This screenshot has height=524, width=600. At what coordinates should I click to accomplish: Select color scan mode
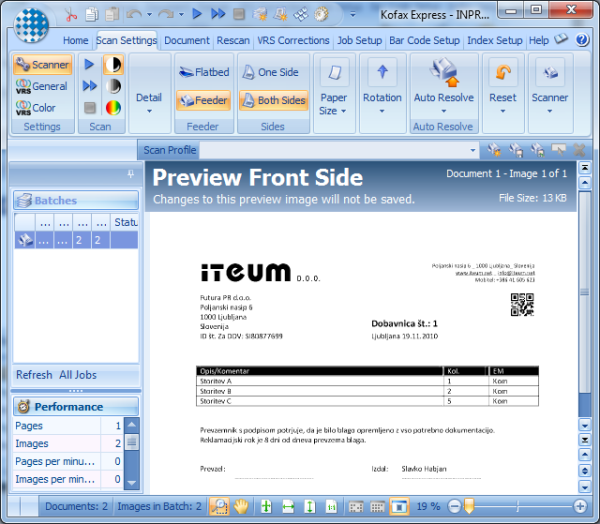click(113, 108)
